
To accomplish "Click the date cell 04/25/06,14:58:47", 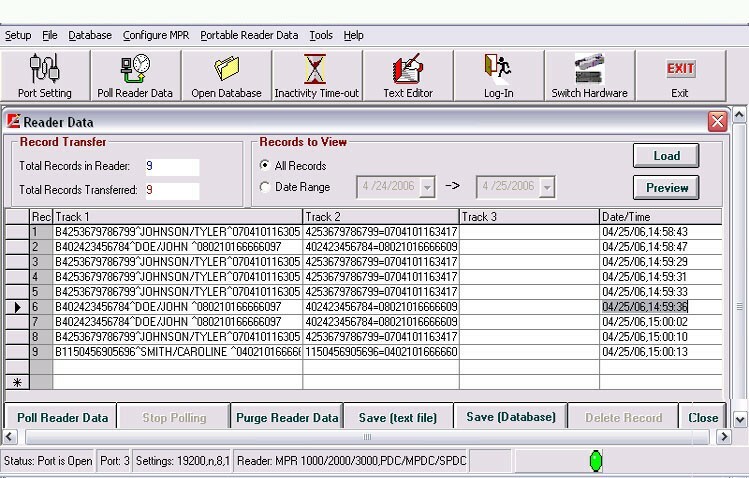I will (x=661, y=247).
